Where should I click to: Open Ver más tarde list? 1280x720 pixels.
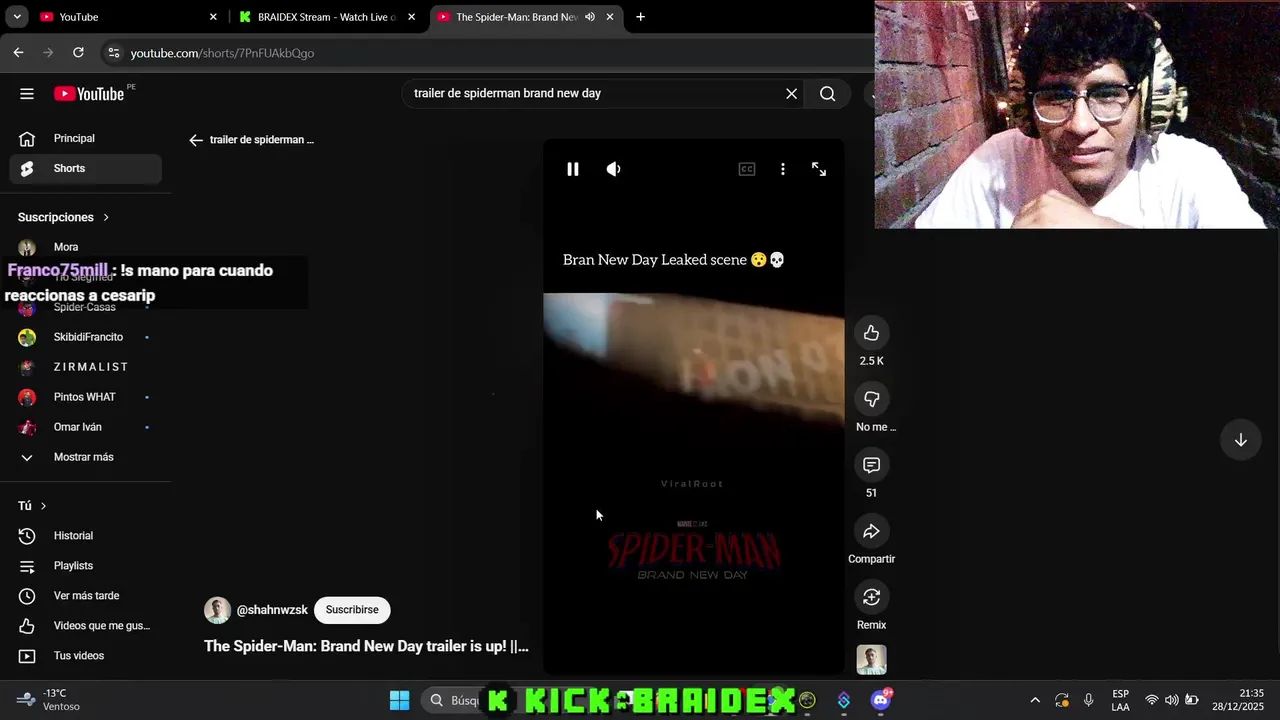tap(85, 596)
